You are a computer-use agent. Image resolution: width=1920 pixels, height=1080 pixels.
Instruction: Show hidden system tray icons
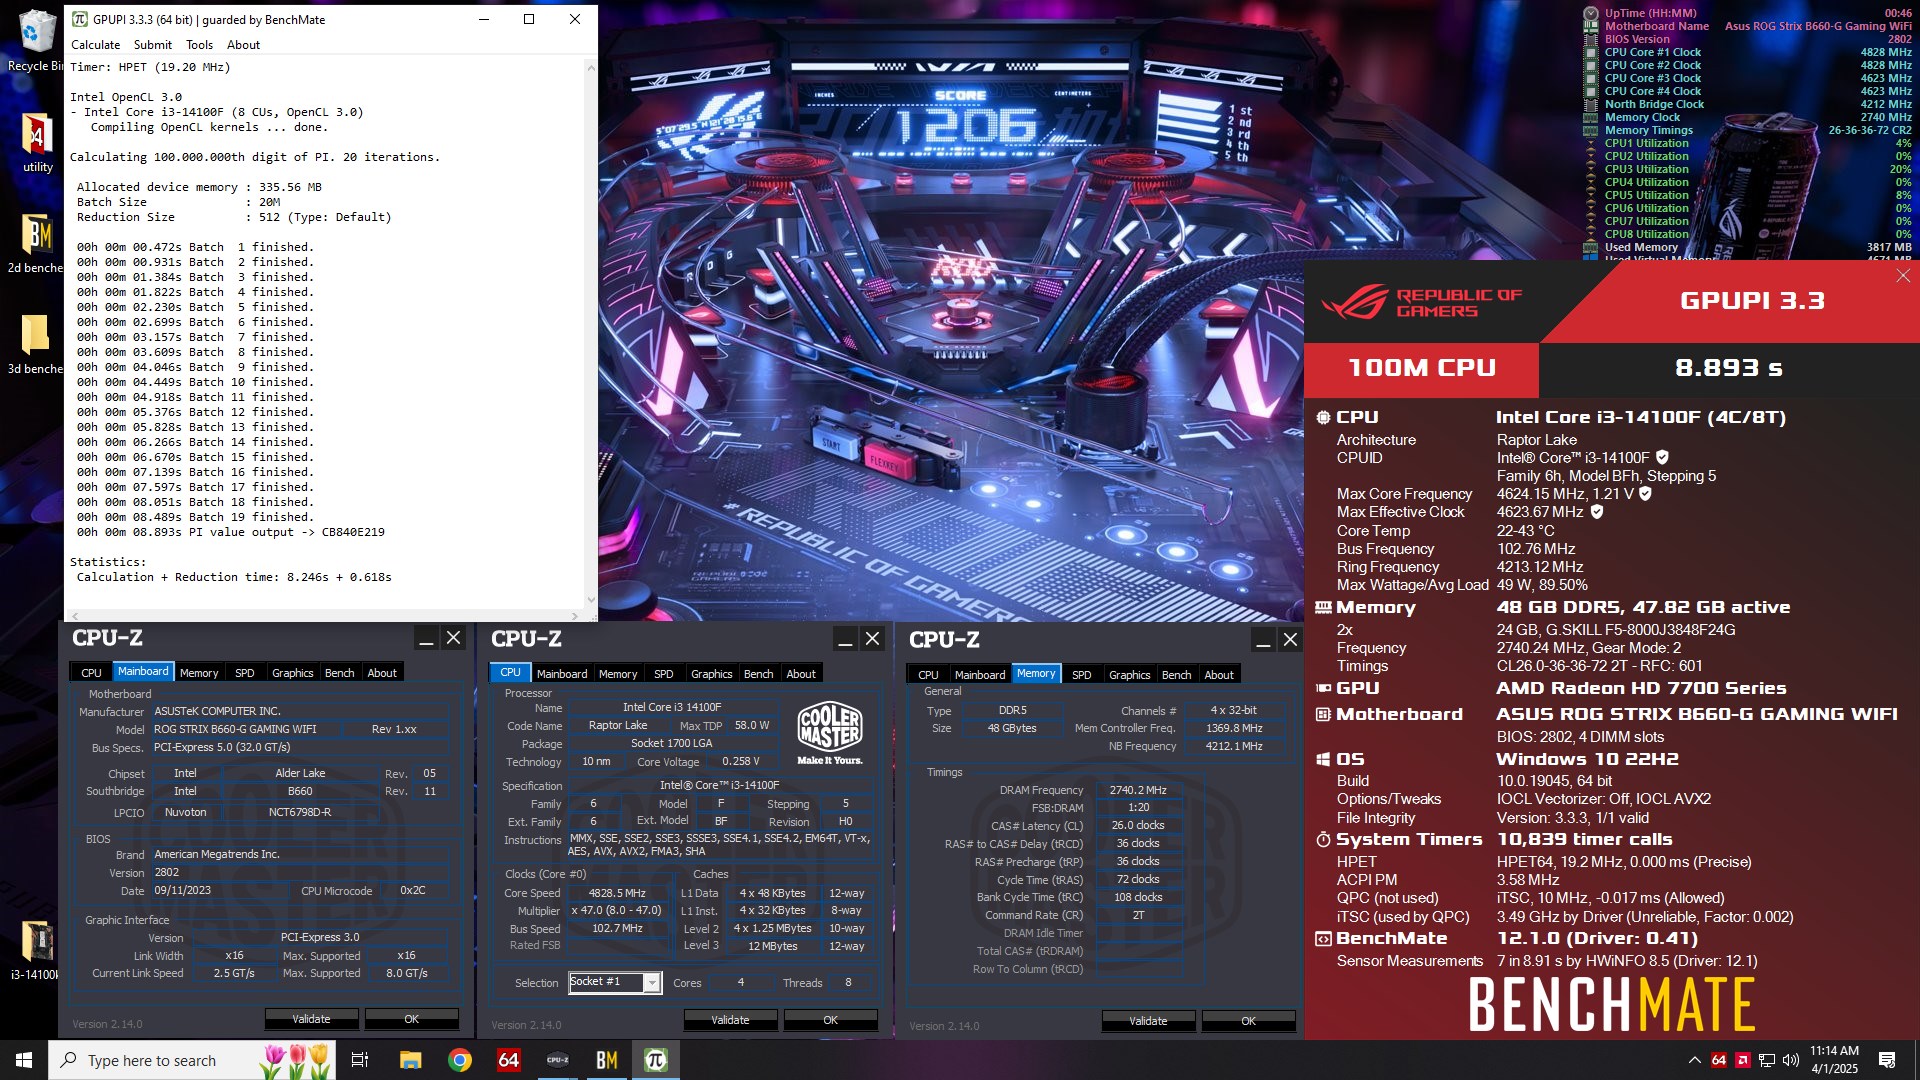(x=1694, y=1060)
